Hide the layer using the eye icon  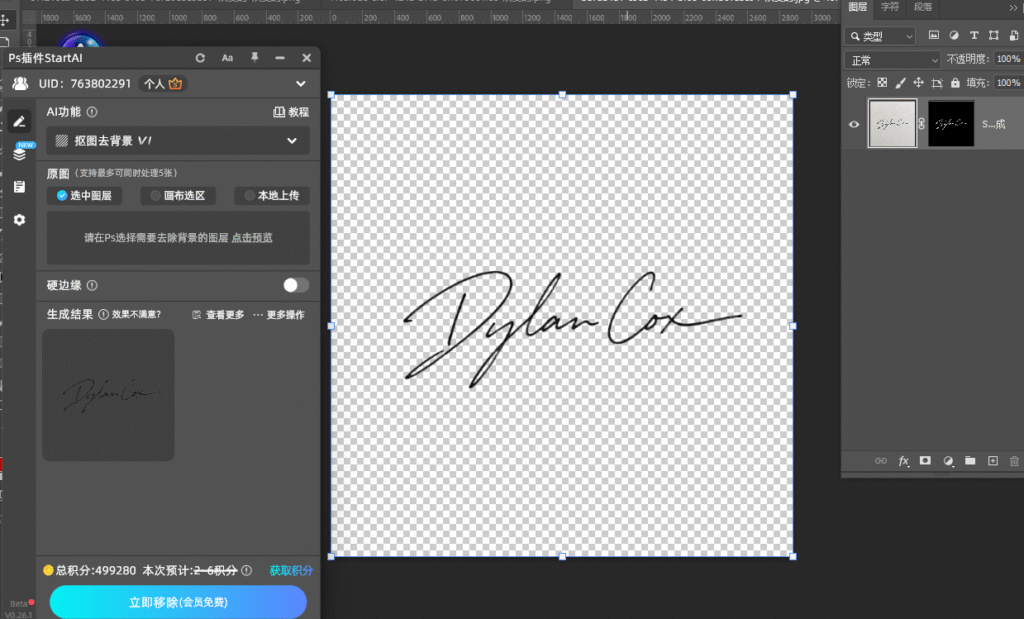(x=854, y=124)
